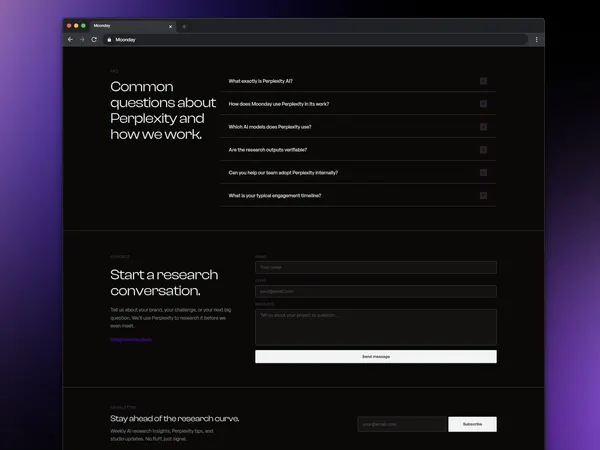
Task: Close the Moonday tab
Action: pyautogui.click(x=170, y=26)
